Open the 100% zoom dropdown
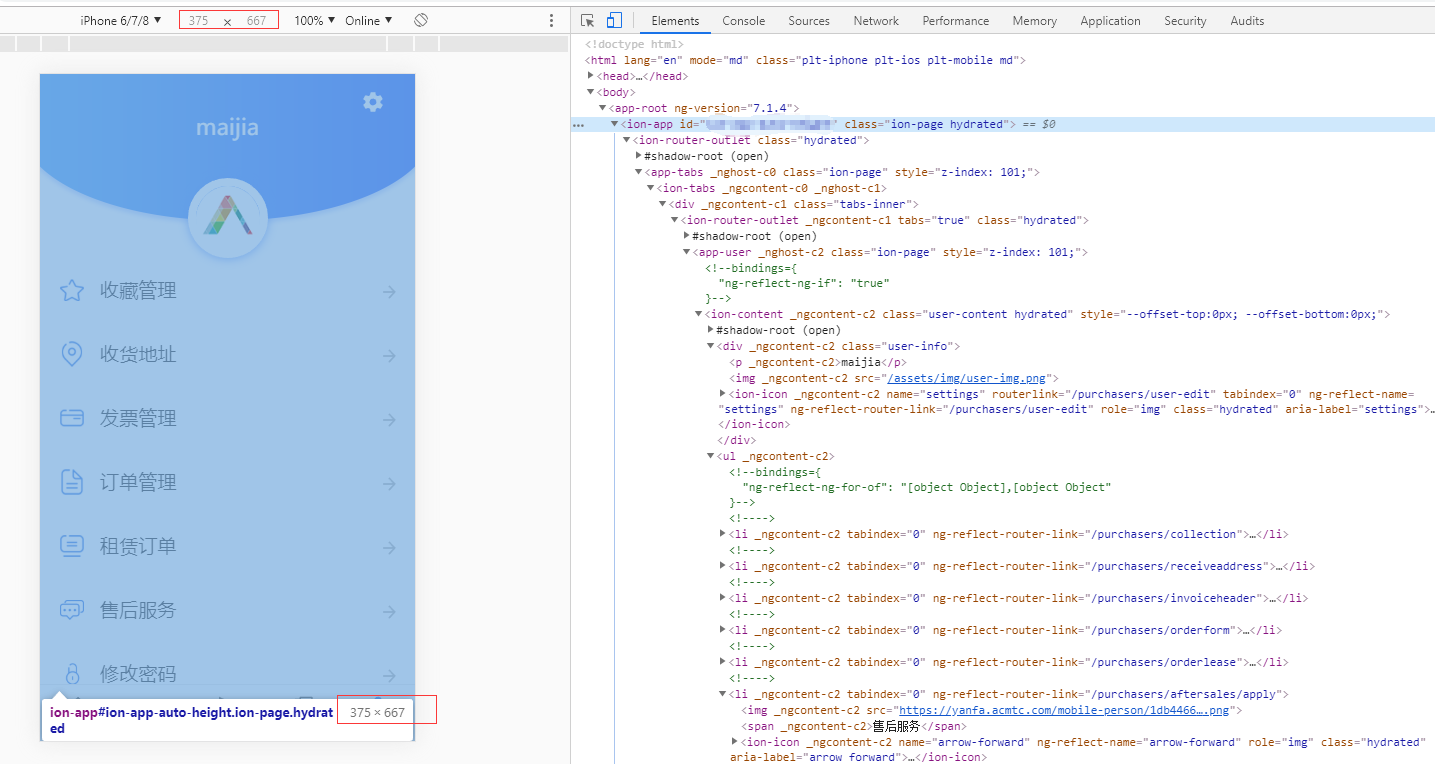This screenshot has width=1435, height=764. coord(314,20)
